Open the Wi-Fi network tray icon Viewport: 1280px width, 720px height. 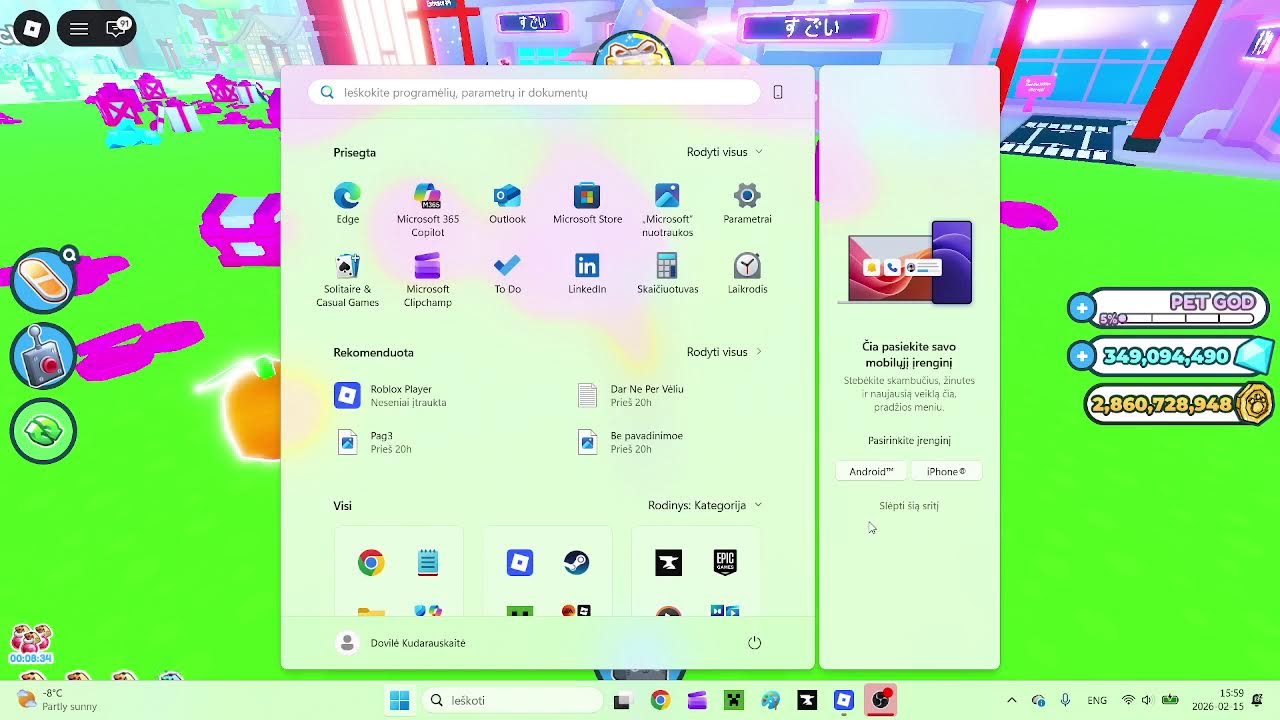[x=1128, y=700]
